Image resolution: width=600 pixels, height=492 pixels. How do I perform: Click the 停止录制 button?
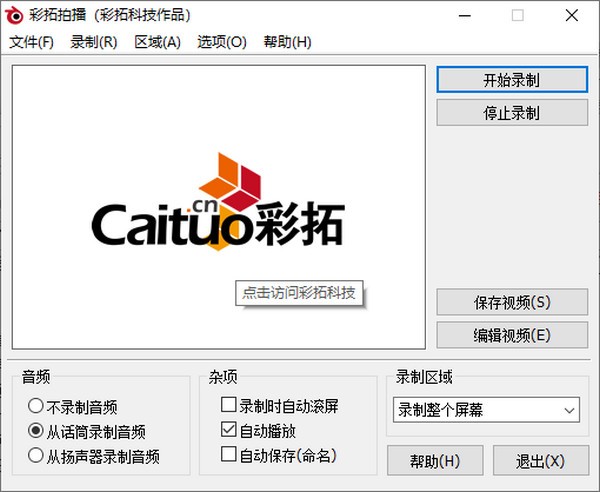[512, 112]
